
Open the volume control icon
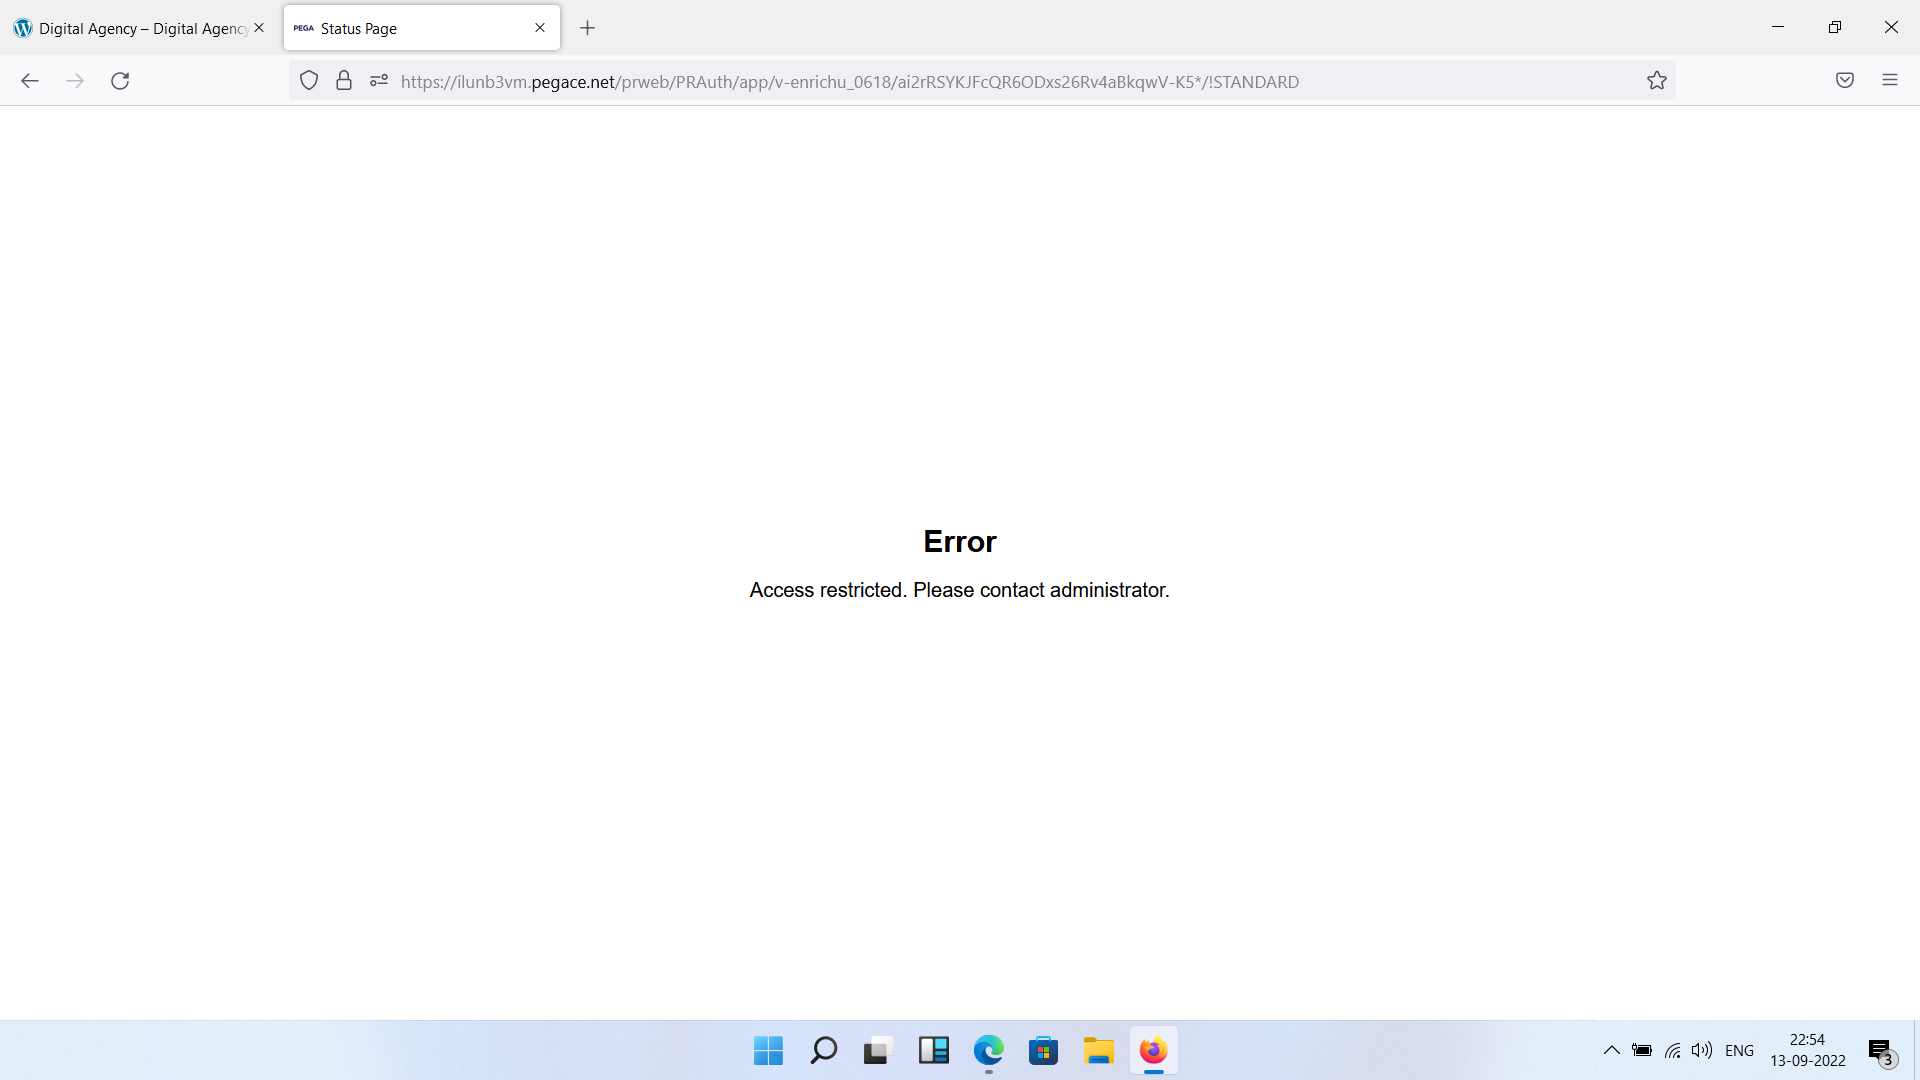click(x=1701, y=1050)
